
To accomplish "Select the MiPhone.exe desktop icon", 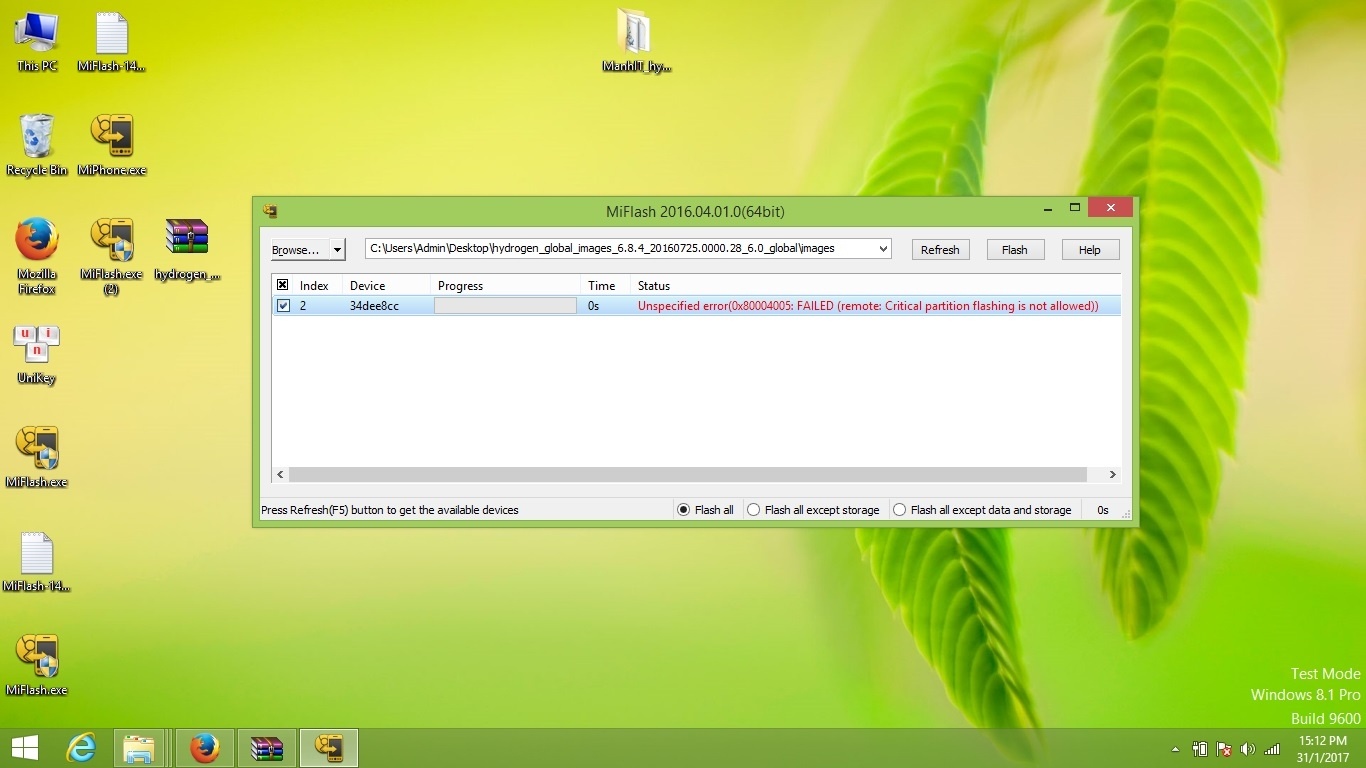I will pos(112,146).
